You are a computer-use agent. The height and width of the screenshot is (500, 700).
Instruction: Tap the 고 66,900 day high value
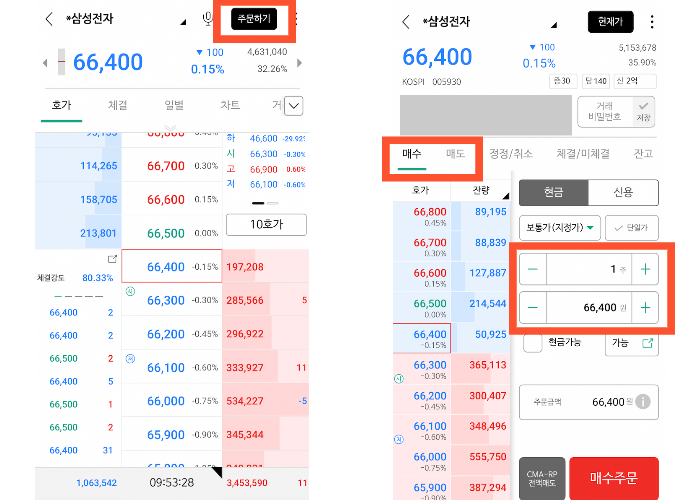pyautogui.click(x=266, y=169)
